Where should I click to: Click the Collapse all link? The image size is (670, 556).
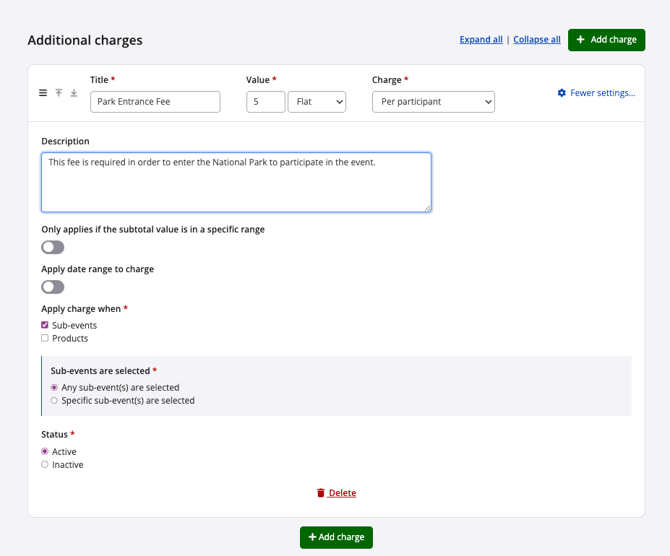tap(537, 40)
